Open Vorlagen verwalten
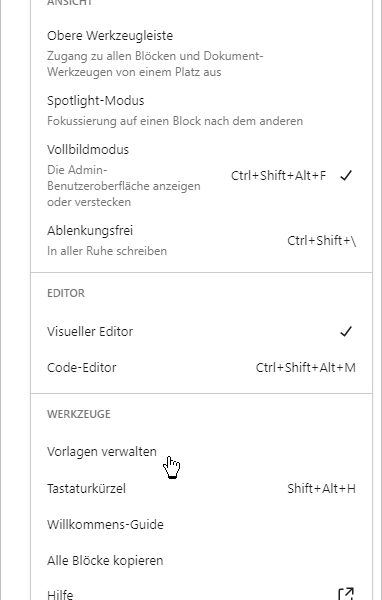382x600 pixels. click(x=201, y=452)
